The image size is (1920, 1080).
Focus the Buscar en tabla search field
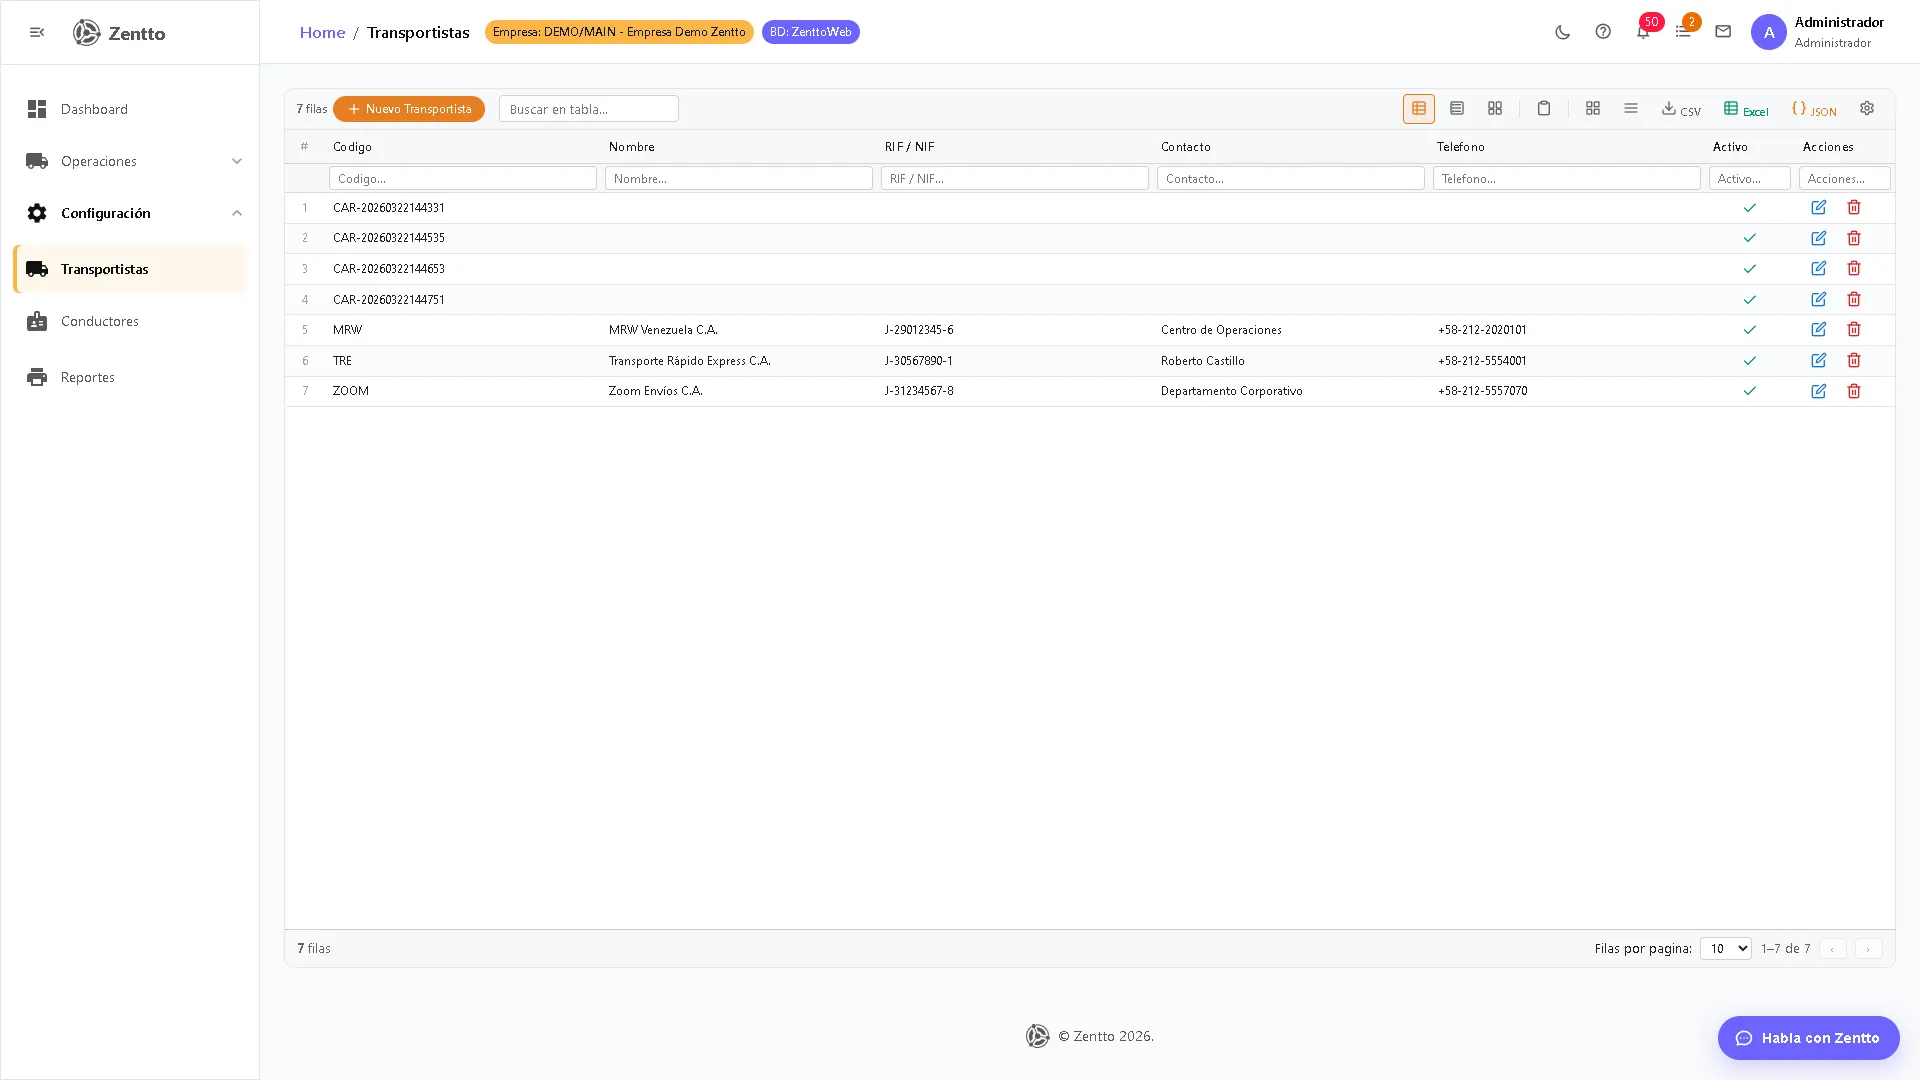[x=589, y=109]
